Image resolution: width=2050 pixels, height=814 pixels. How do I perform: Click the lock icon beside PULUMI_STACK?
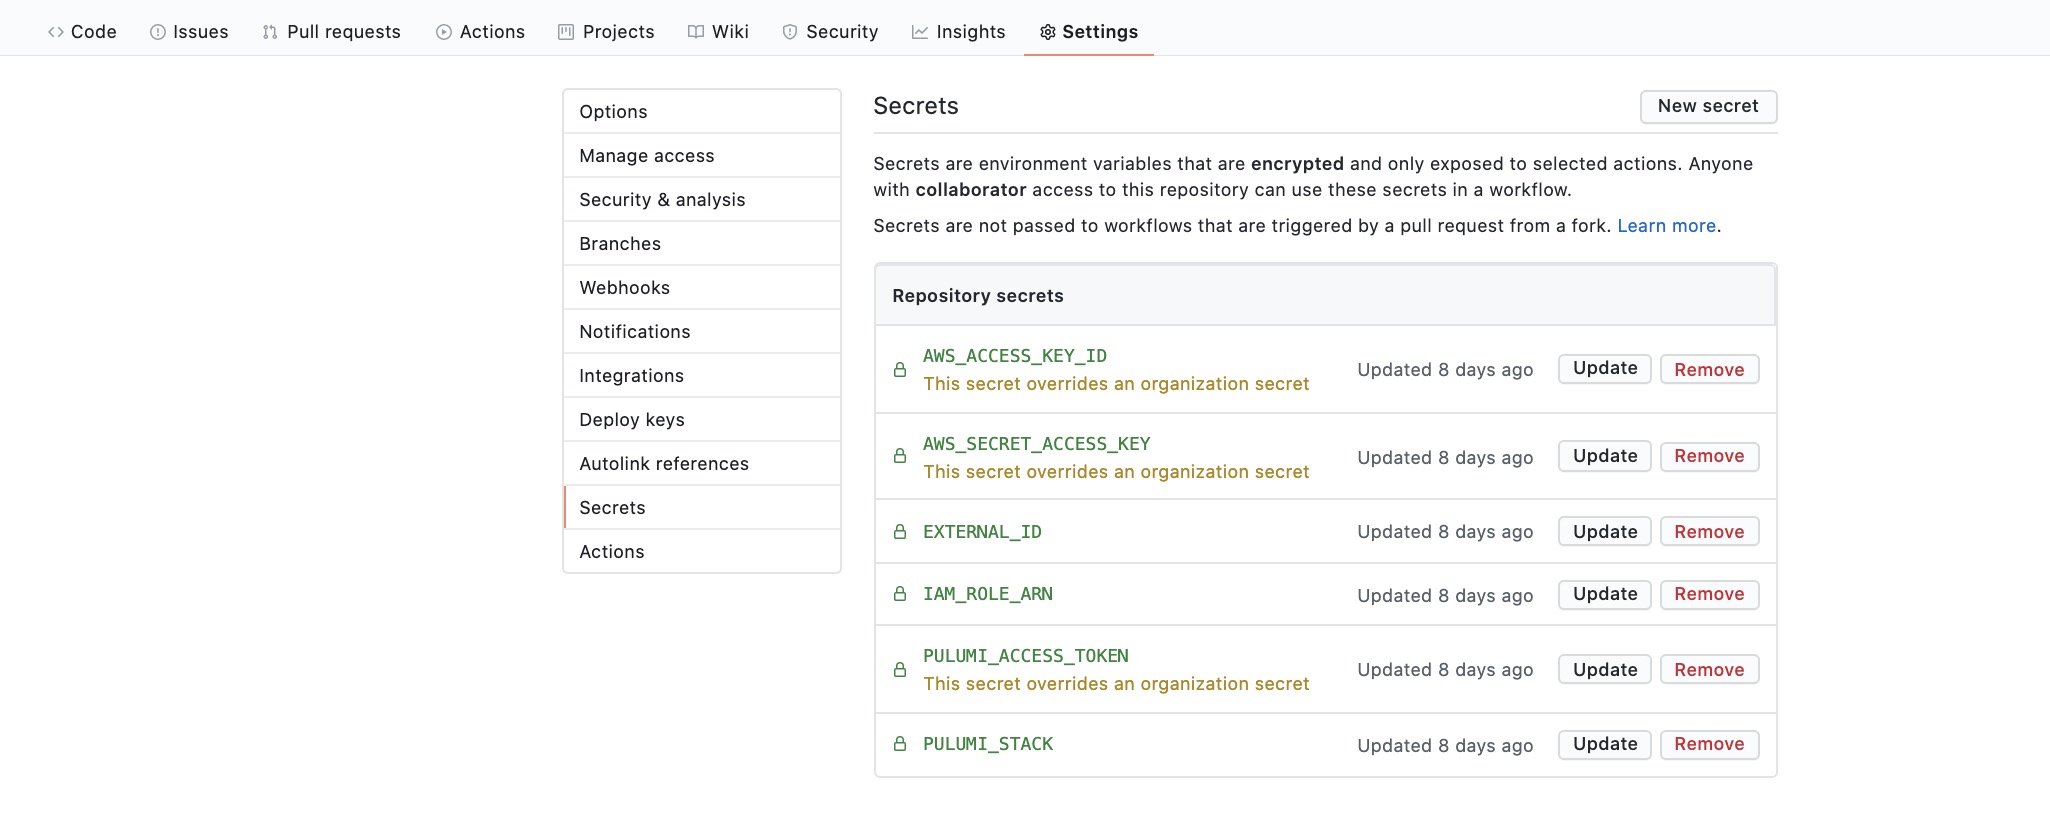point(900,744)
